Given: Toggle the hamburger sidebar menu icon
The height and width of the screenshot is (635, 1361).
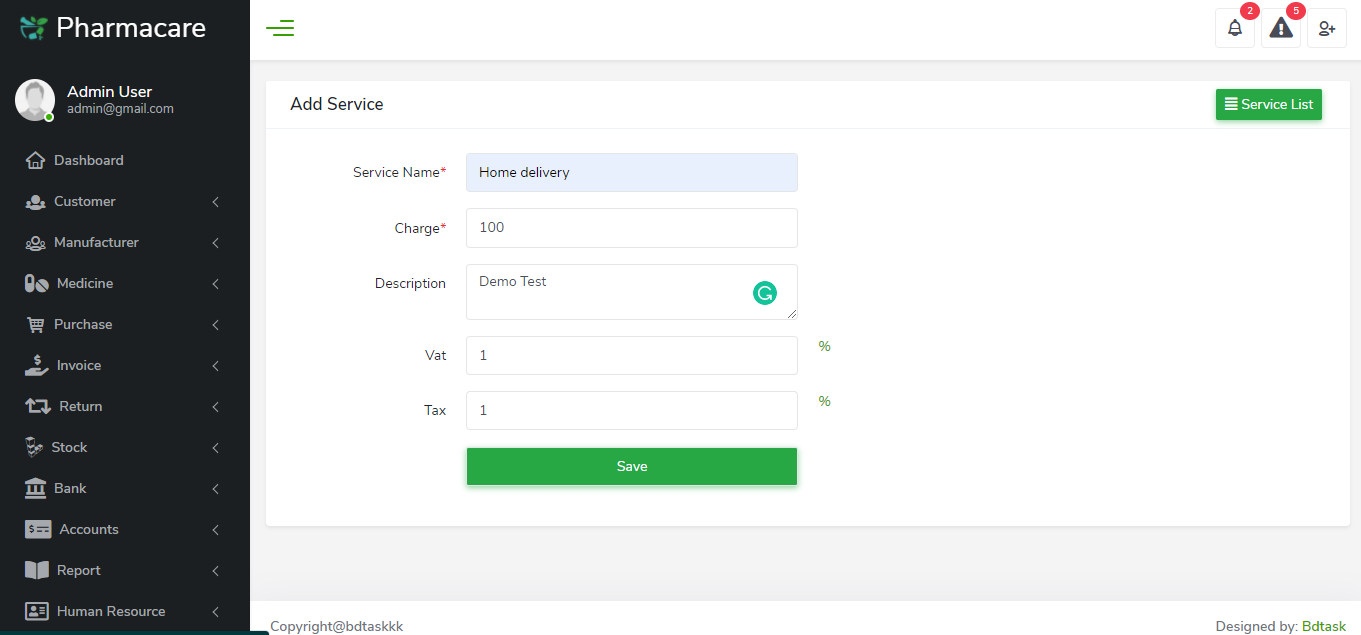Looking at the screenshot, I should click(280, 29).
